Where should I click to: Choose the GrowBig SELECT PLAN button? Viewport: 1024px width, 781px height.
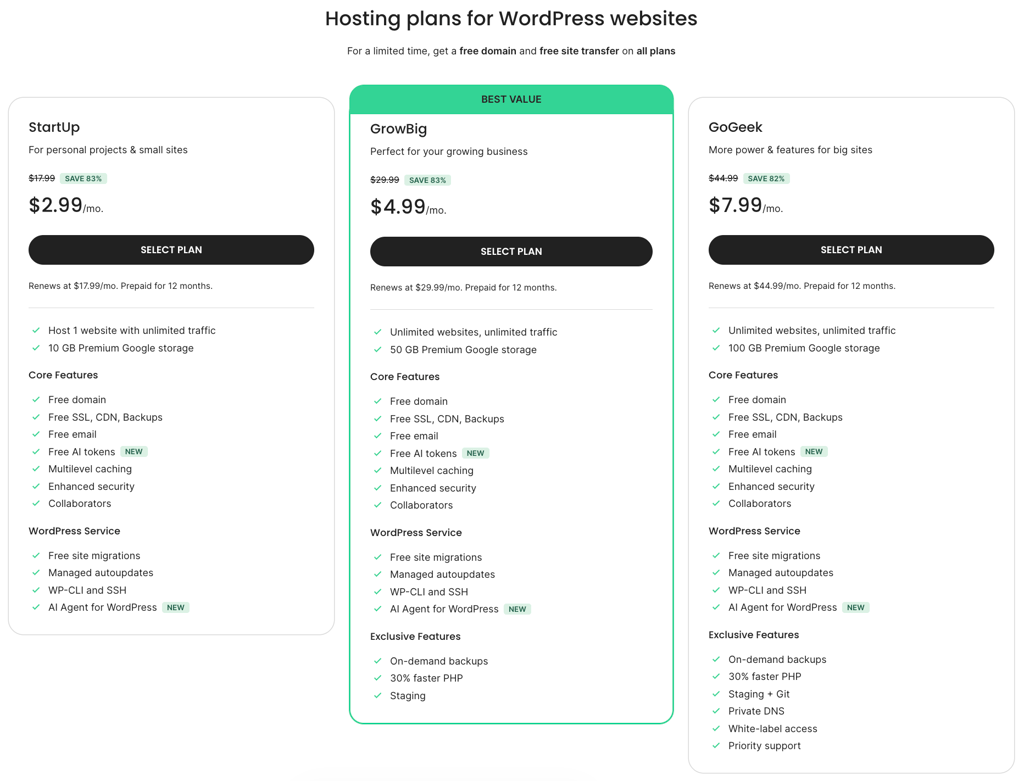[511, 251]
